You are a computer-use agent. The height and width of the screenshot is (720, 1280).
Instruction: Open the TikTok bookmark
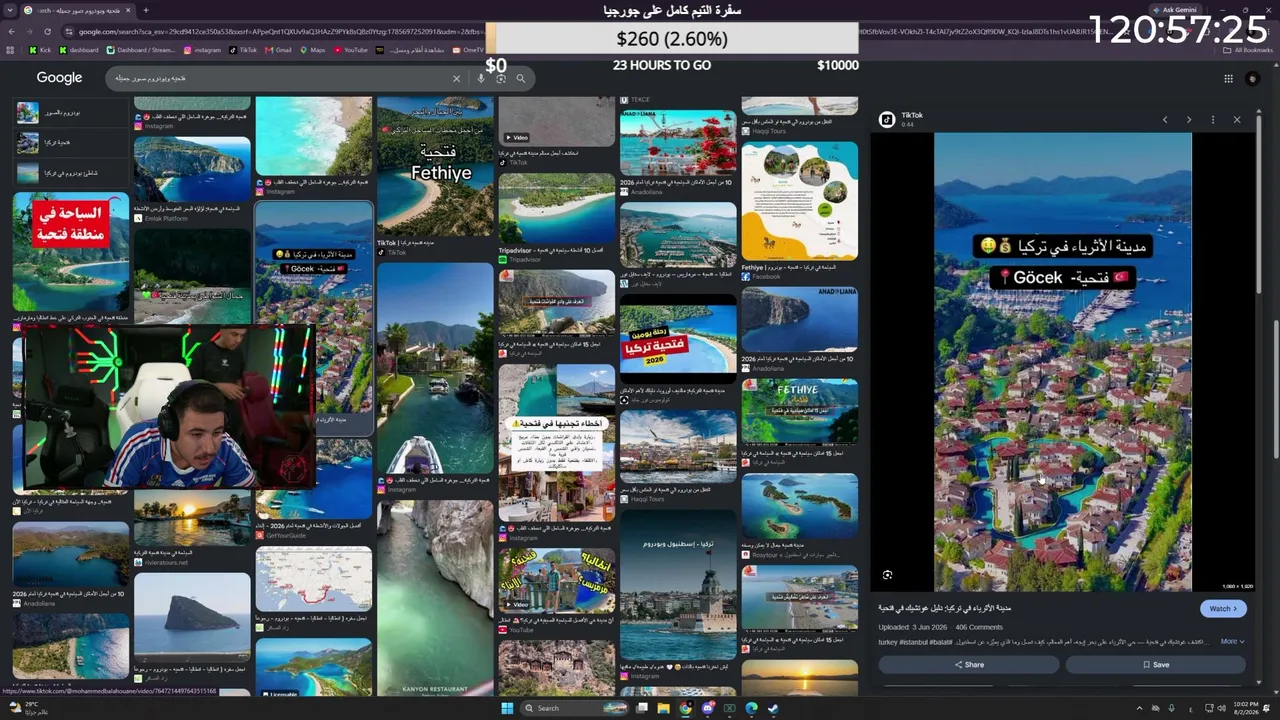[x=243, y=50]
